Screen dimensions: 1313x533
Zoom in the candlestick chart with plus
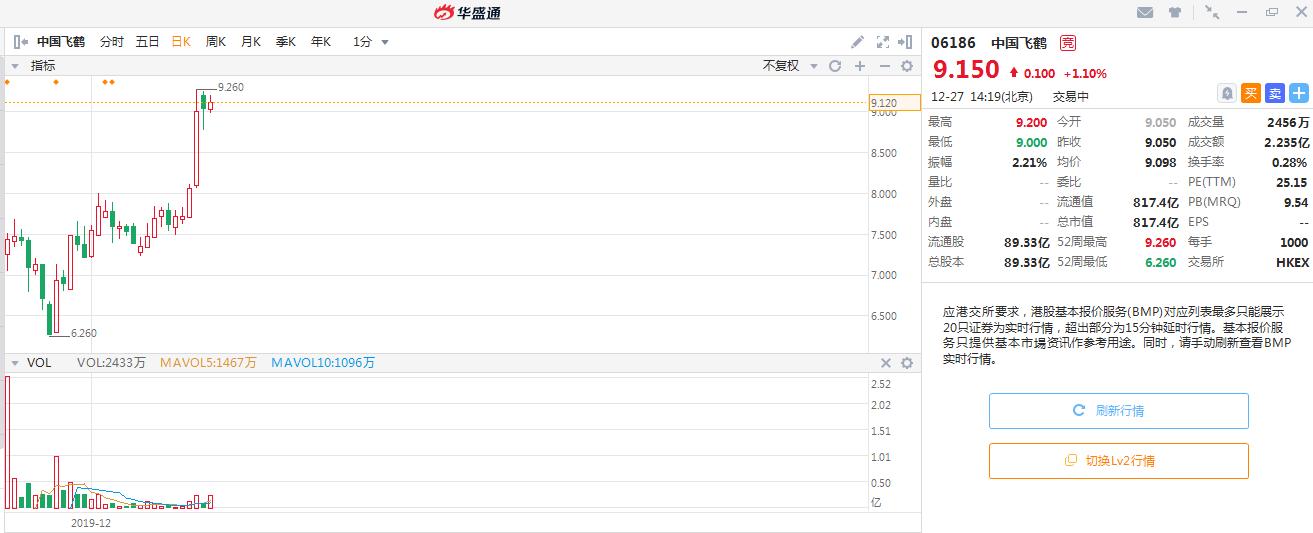pos(859,66)
